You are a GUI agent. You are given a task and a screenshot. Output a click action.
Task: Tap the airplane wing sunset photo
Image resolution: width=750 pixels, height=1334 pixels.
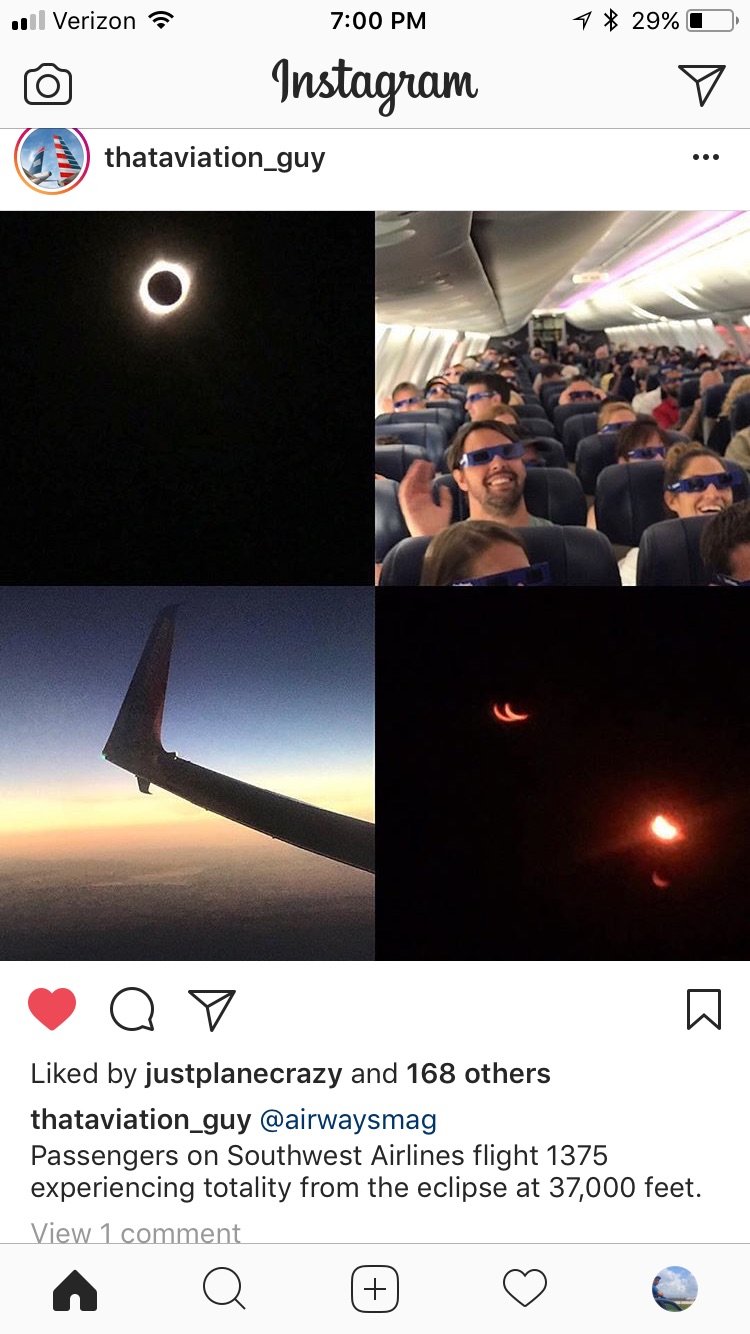[x=187, y=774]
